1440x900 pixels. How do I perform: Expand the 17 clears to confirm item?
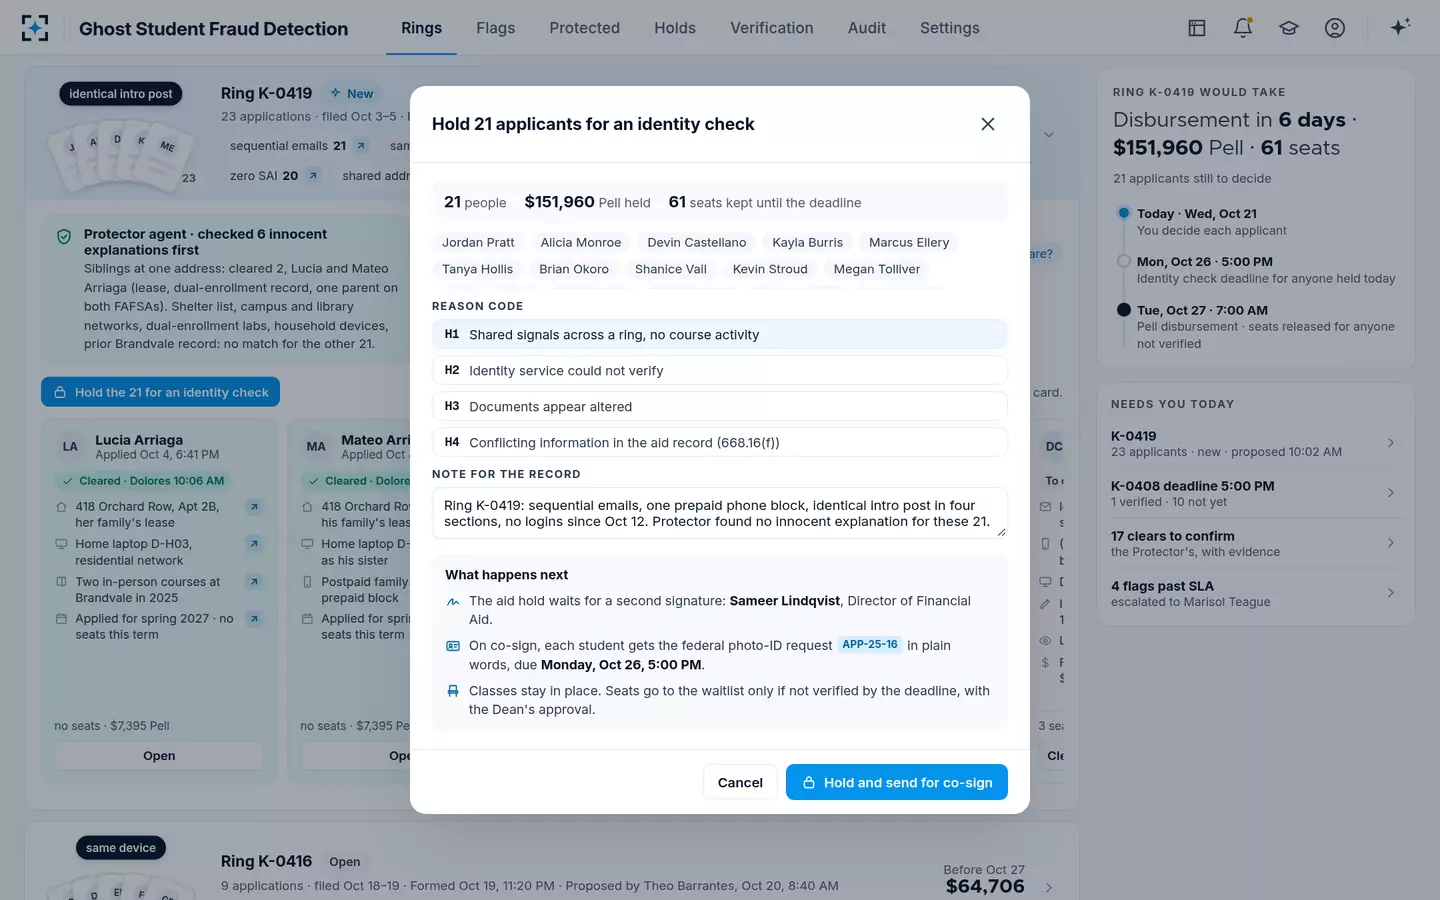1256,543
